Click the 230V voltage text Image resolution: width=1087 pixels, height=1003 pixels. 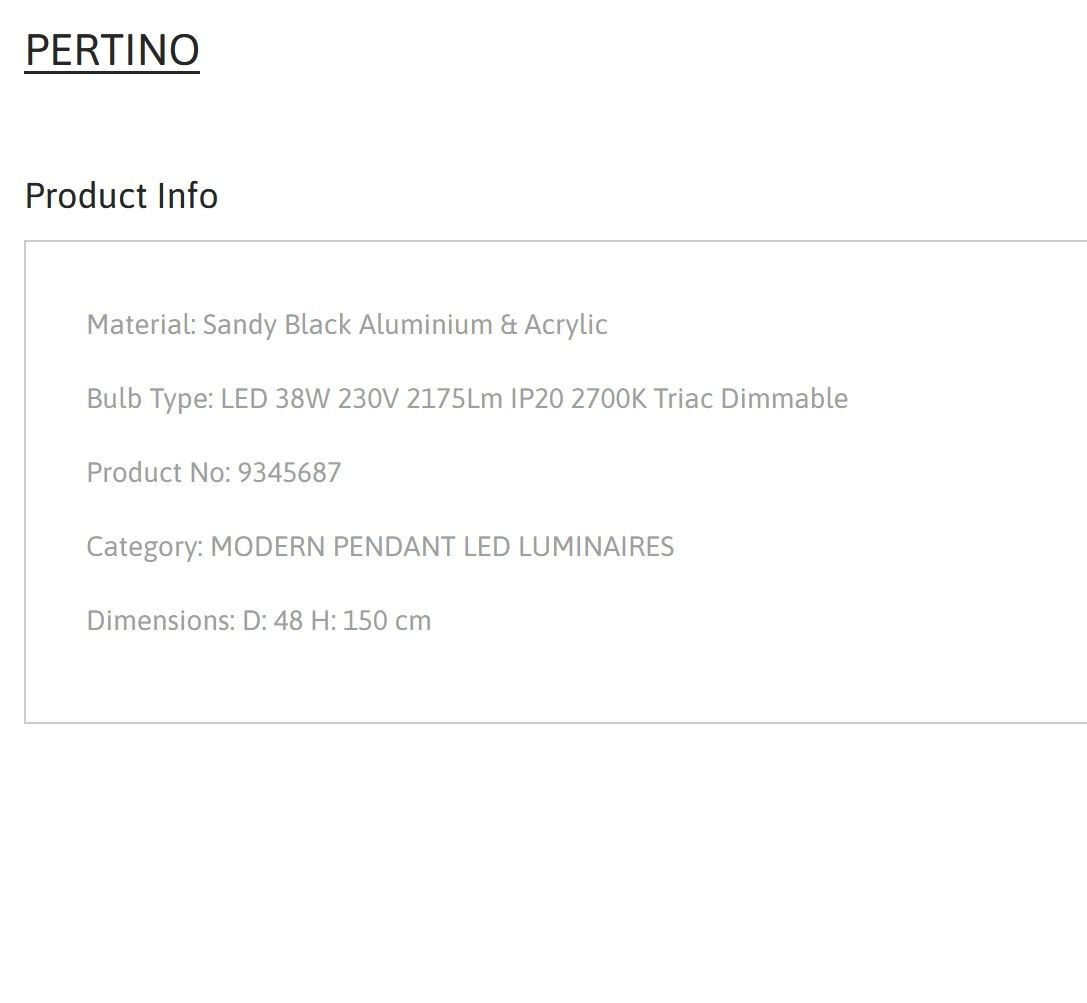(368, 399)
